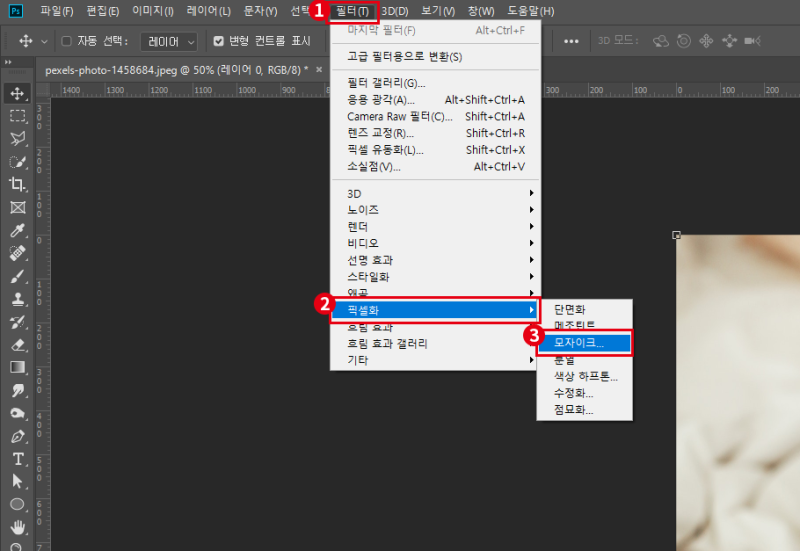This screenshot has height=551, width=800.
Task: Select the Clone Stamp tool
Action: [17, 299]
